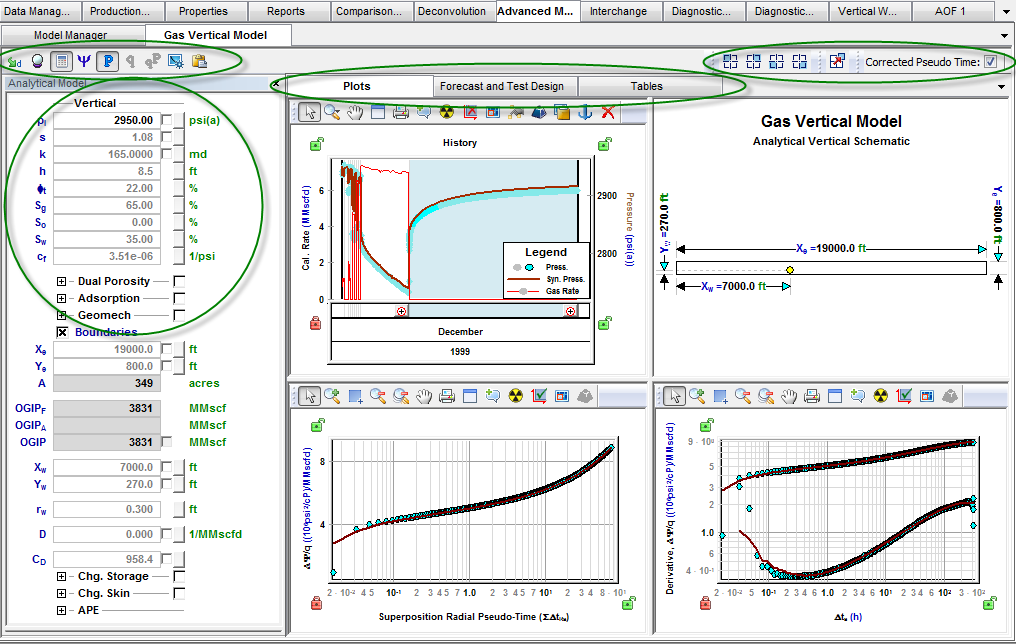Close the Analytical Model panel

[275, 84]
